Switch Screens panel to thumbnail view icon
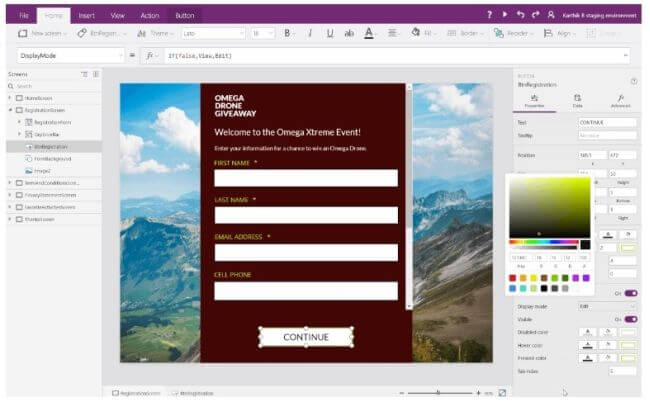Image resolution: width=650 pixels, height=411 pixels. pyautogui.click(x=96, y=74)
